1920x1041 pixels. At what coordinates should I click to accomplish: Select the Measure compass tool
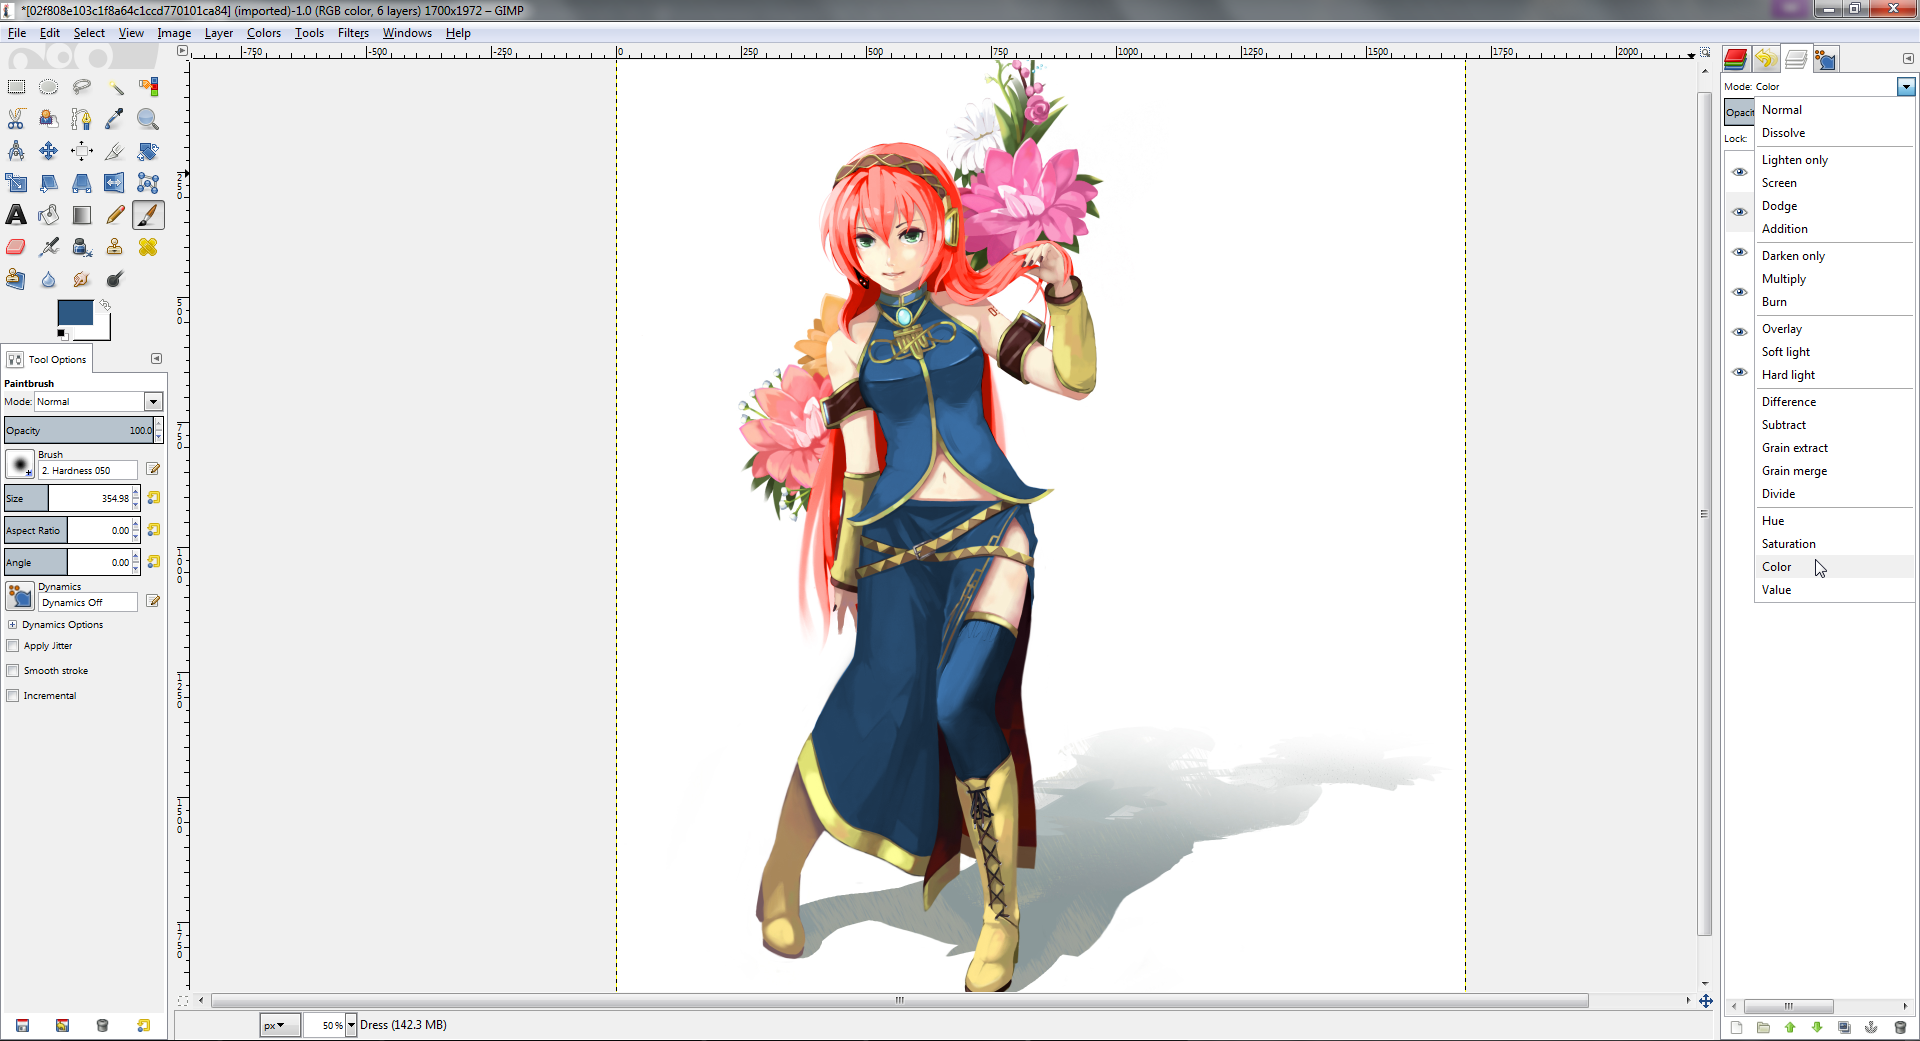tap(16, 151)
